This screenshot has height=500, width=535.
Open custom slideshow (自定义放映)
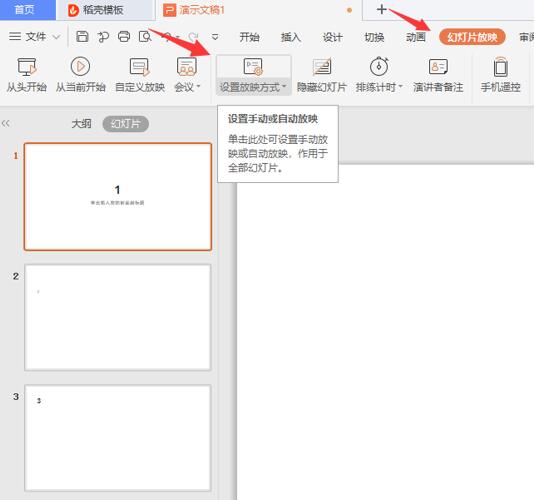[x=140, y=75]
